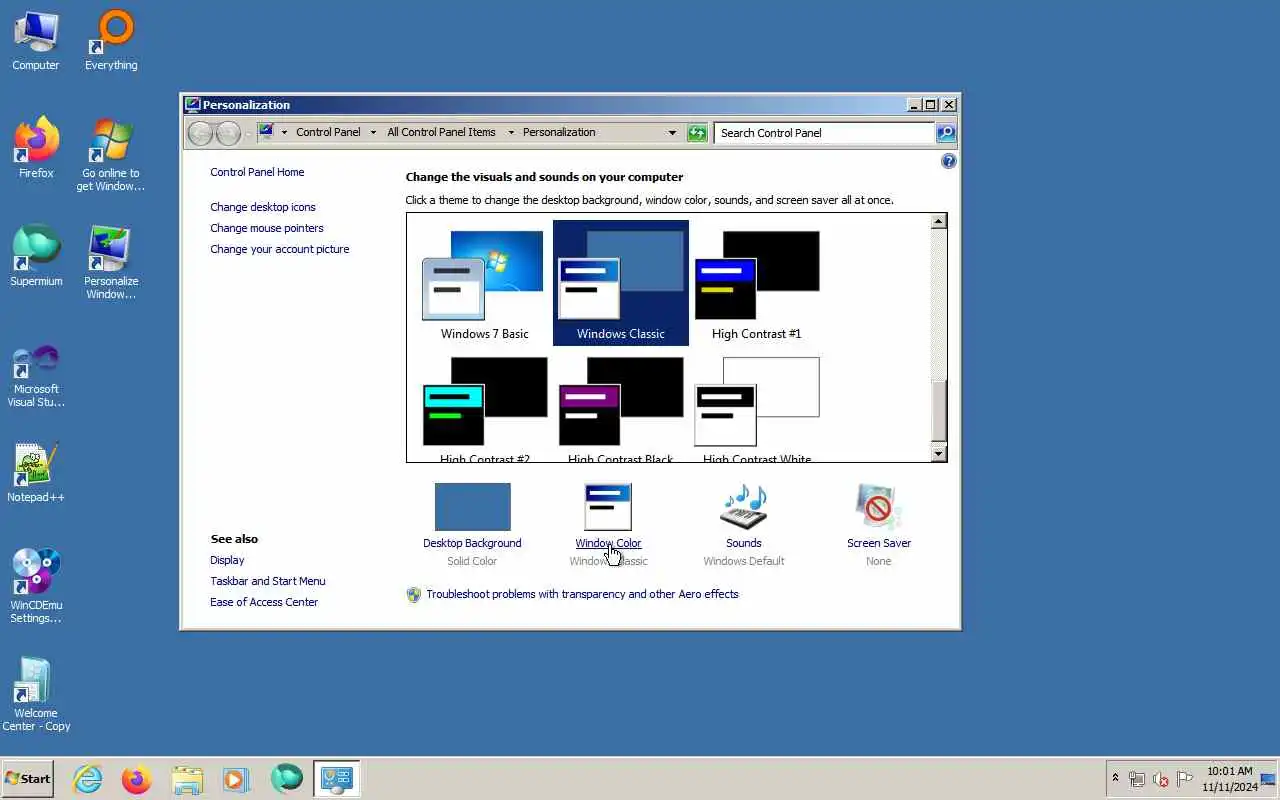Screen dimensions: 1280x800
Task: Click Change mouse pointers link
Action: tap(267, 228)
